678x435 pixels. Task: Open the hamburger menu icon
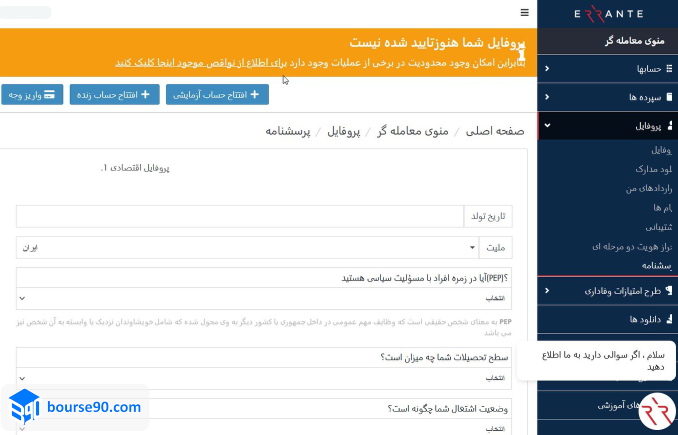tap(524, 13)
